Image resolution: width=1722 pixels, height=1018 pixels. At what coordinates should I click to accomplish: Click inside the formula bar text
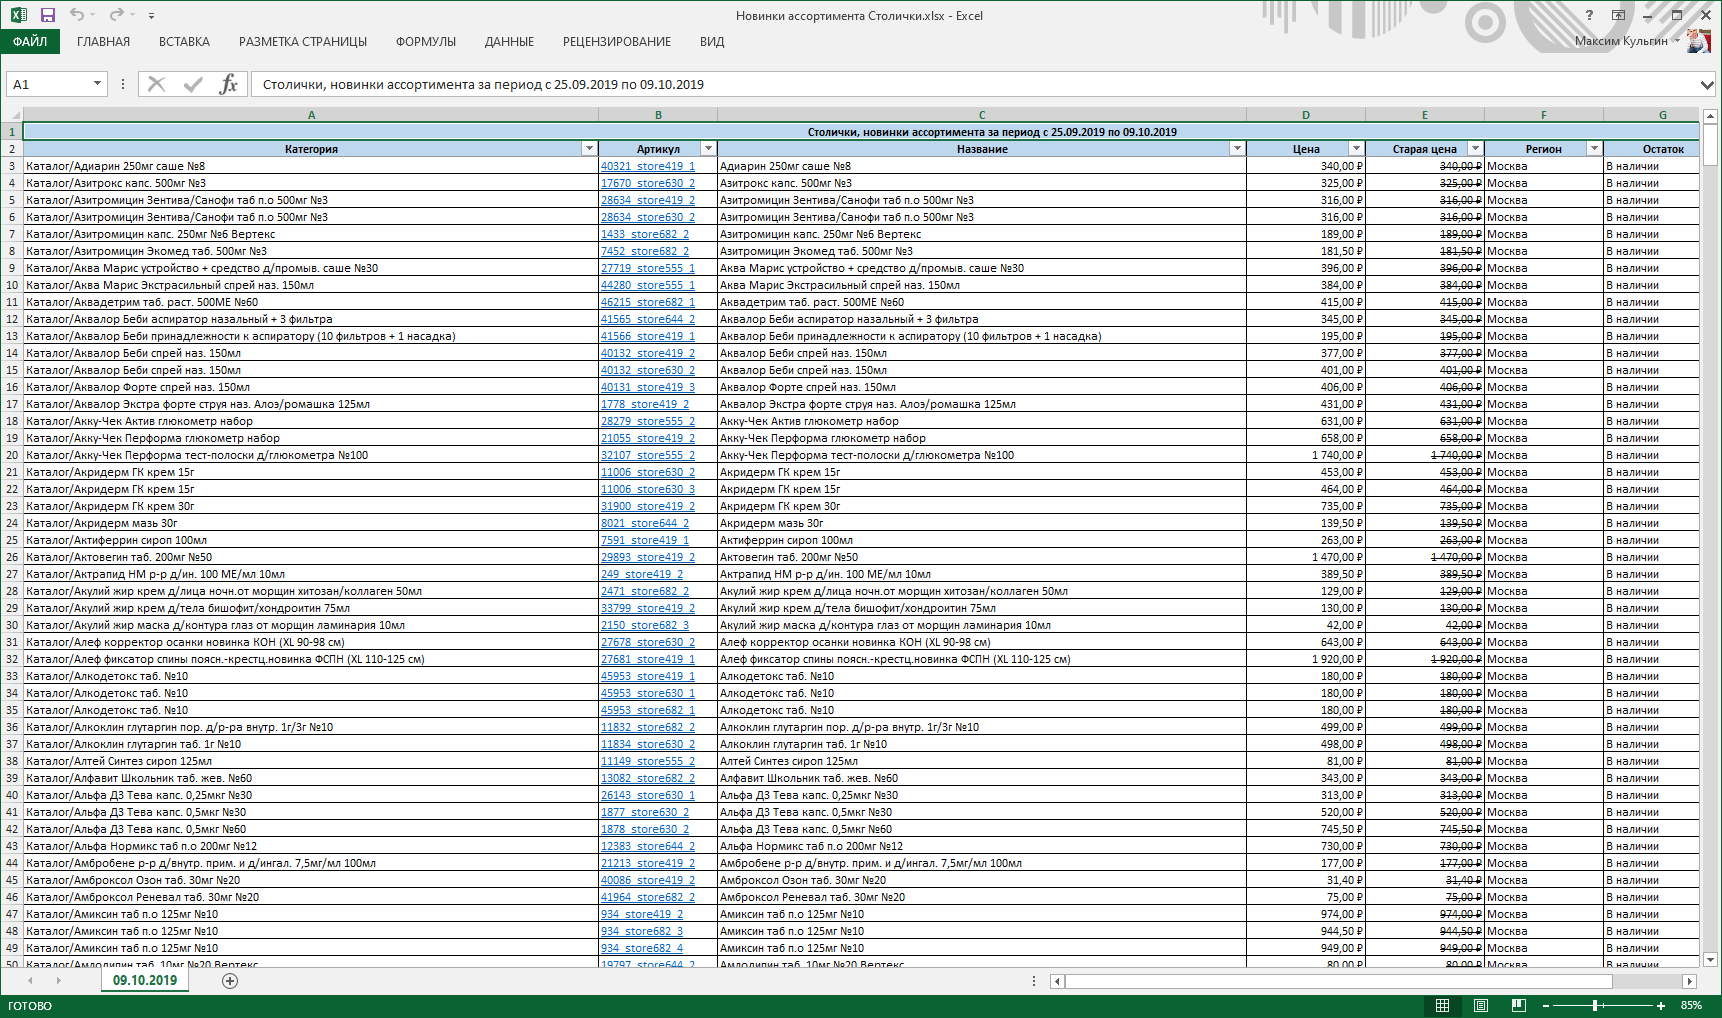(975, 84)
